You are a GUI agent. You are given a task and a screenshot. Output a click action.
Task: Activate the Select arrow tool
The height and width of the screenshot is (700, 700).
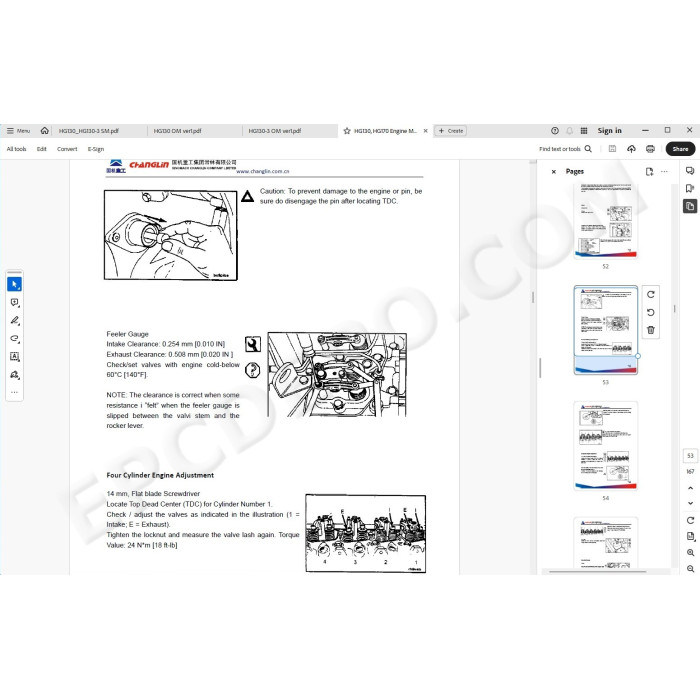15,284
